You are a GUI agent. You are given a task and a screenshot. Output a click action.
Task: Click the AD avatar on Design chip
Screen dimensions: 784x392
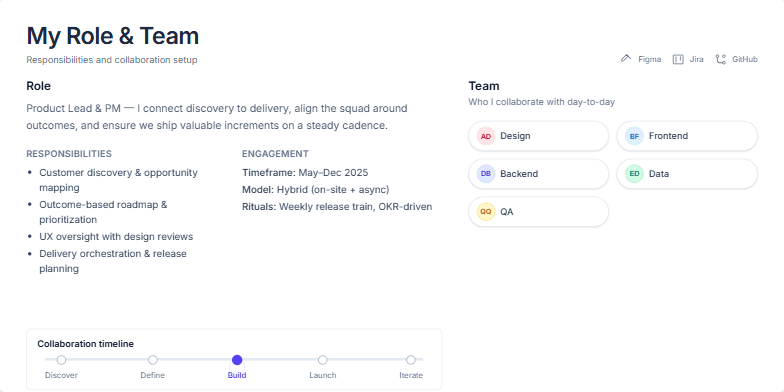(x=486, y=136)
